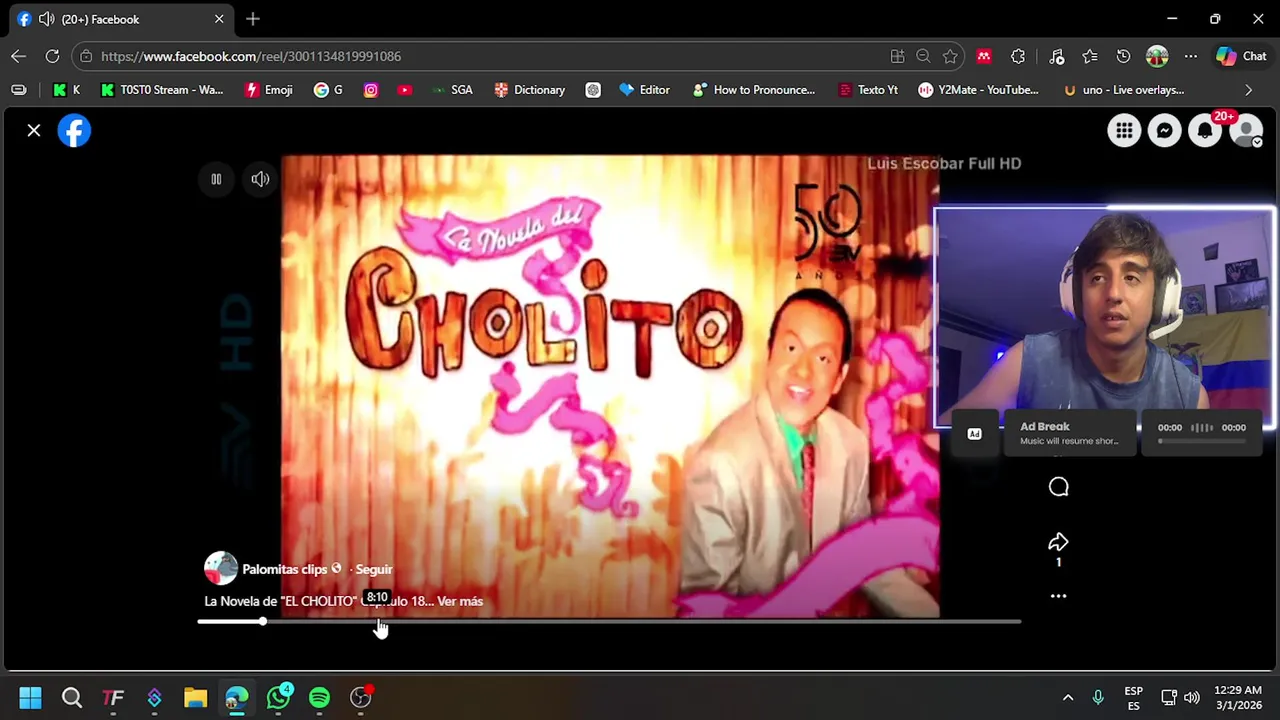Image resolution: width=1280 pixels, height=720 pixels.
Task: Open the How to Pronounce bookmark
Action: pos(754,90)
